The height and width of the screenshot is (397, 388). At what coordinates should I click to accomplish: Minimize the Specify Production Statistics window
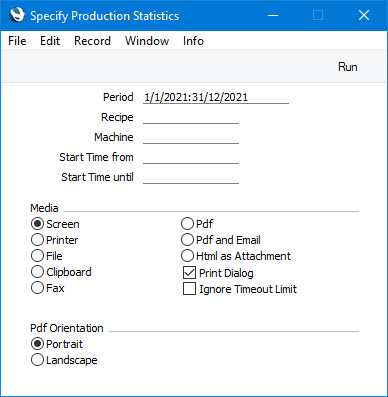273,15
